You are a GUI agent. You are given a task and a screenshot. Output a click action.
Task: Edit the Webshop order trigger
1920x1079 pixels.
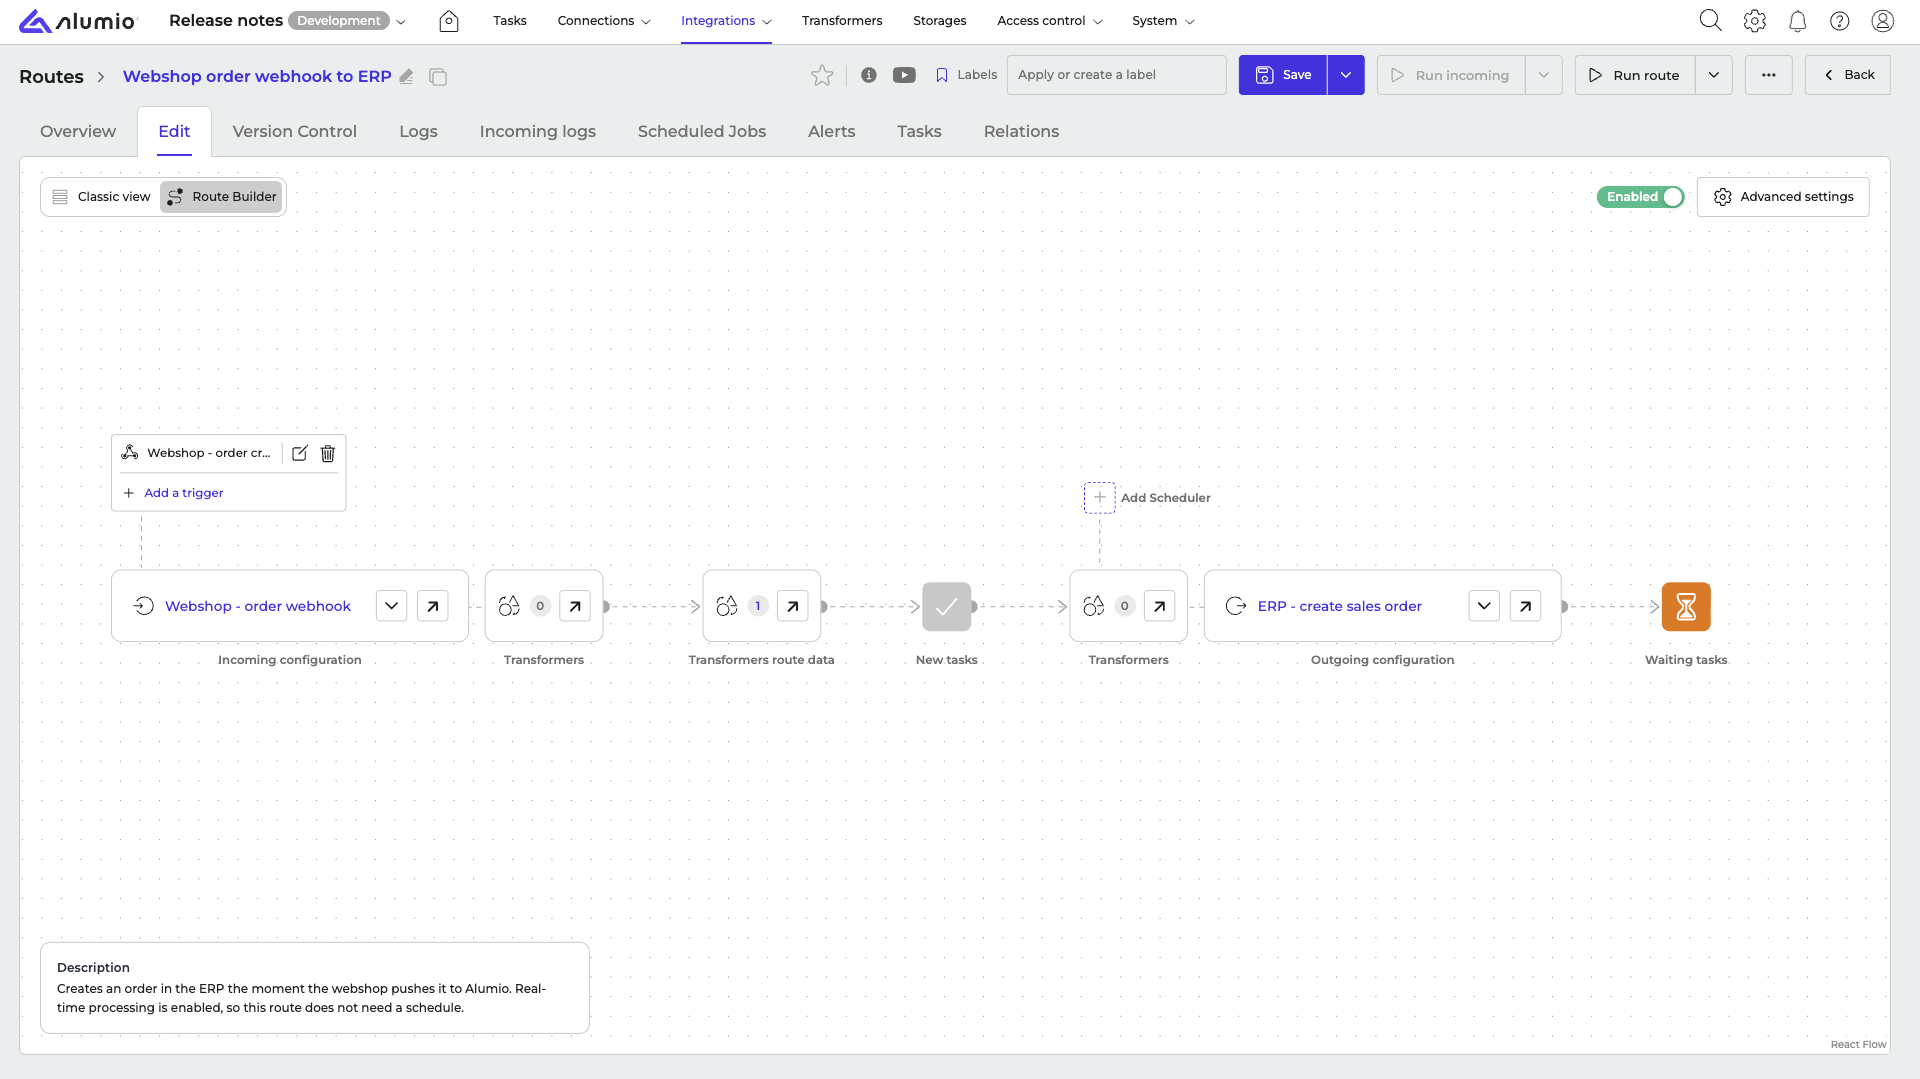coord(300,453)
